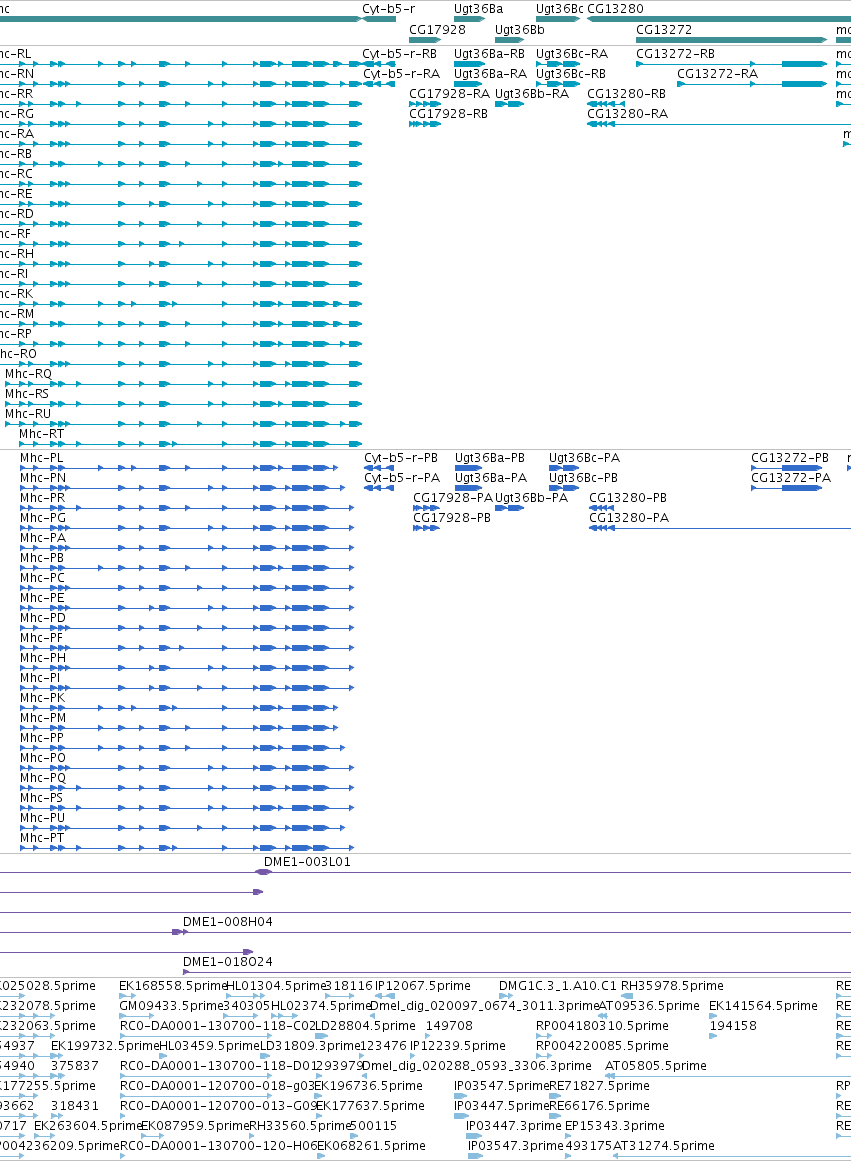This screenshot has height=1161, width=851.
Task: Click EST label DMG1C.3_1.A10.C1
Action: (558, 986)
